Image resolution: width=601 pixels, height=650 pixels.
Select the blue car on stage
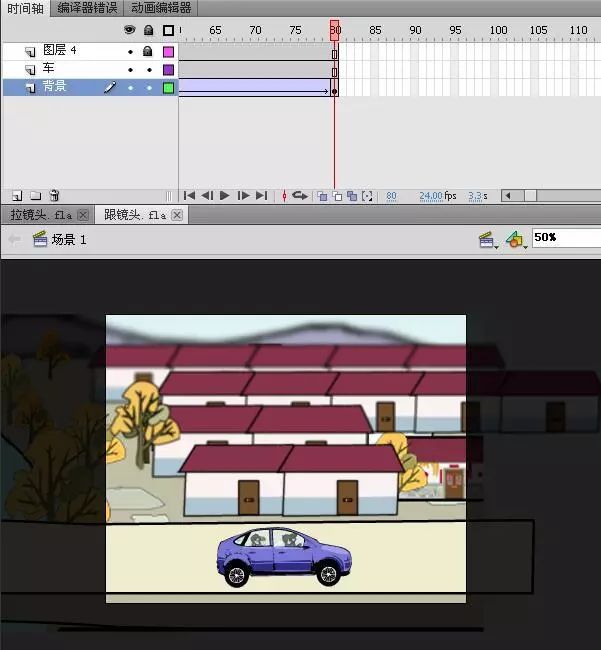[284, 557]
